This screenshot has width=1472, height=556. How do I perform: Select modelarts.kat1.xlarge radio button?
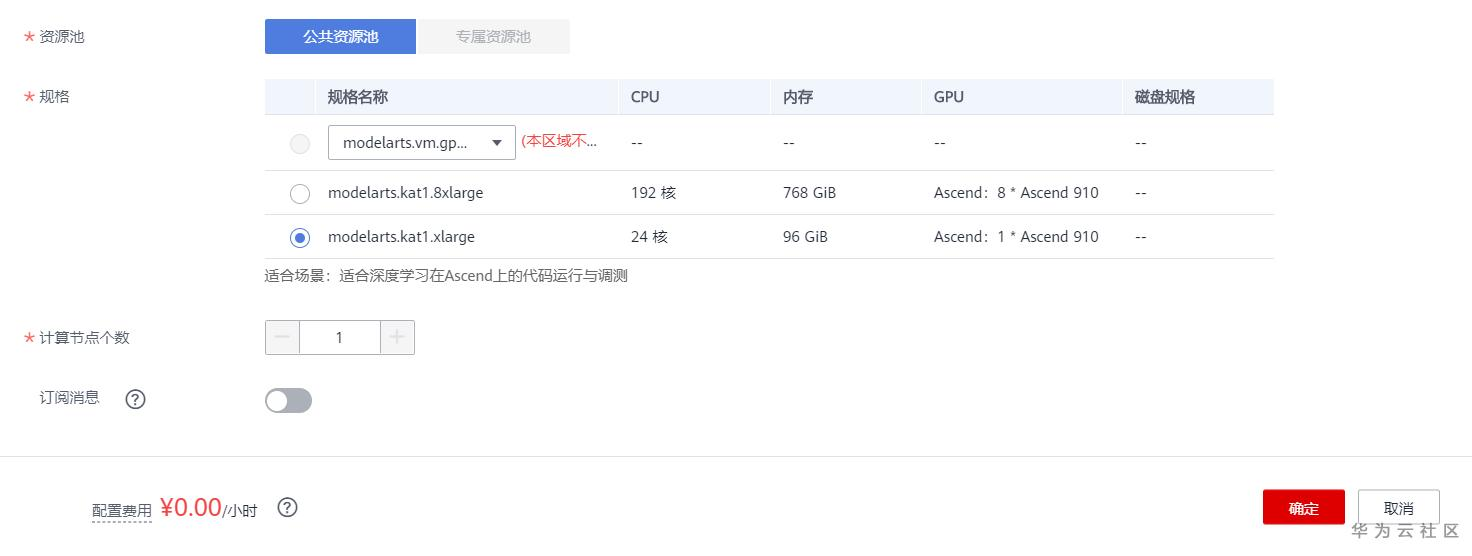click(299, 237)
